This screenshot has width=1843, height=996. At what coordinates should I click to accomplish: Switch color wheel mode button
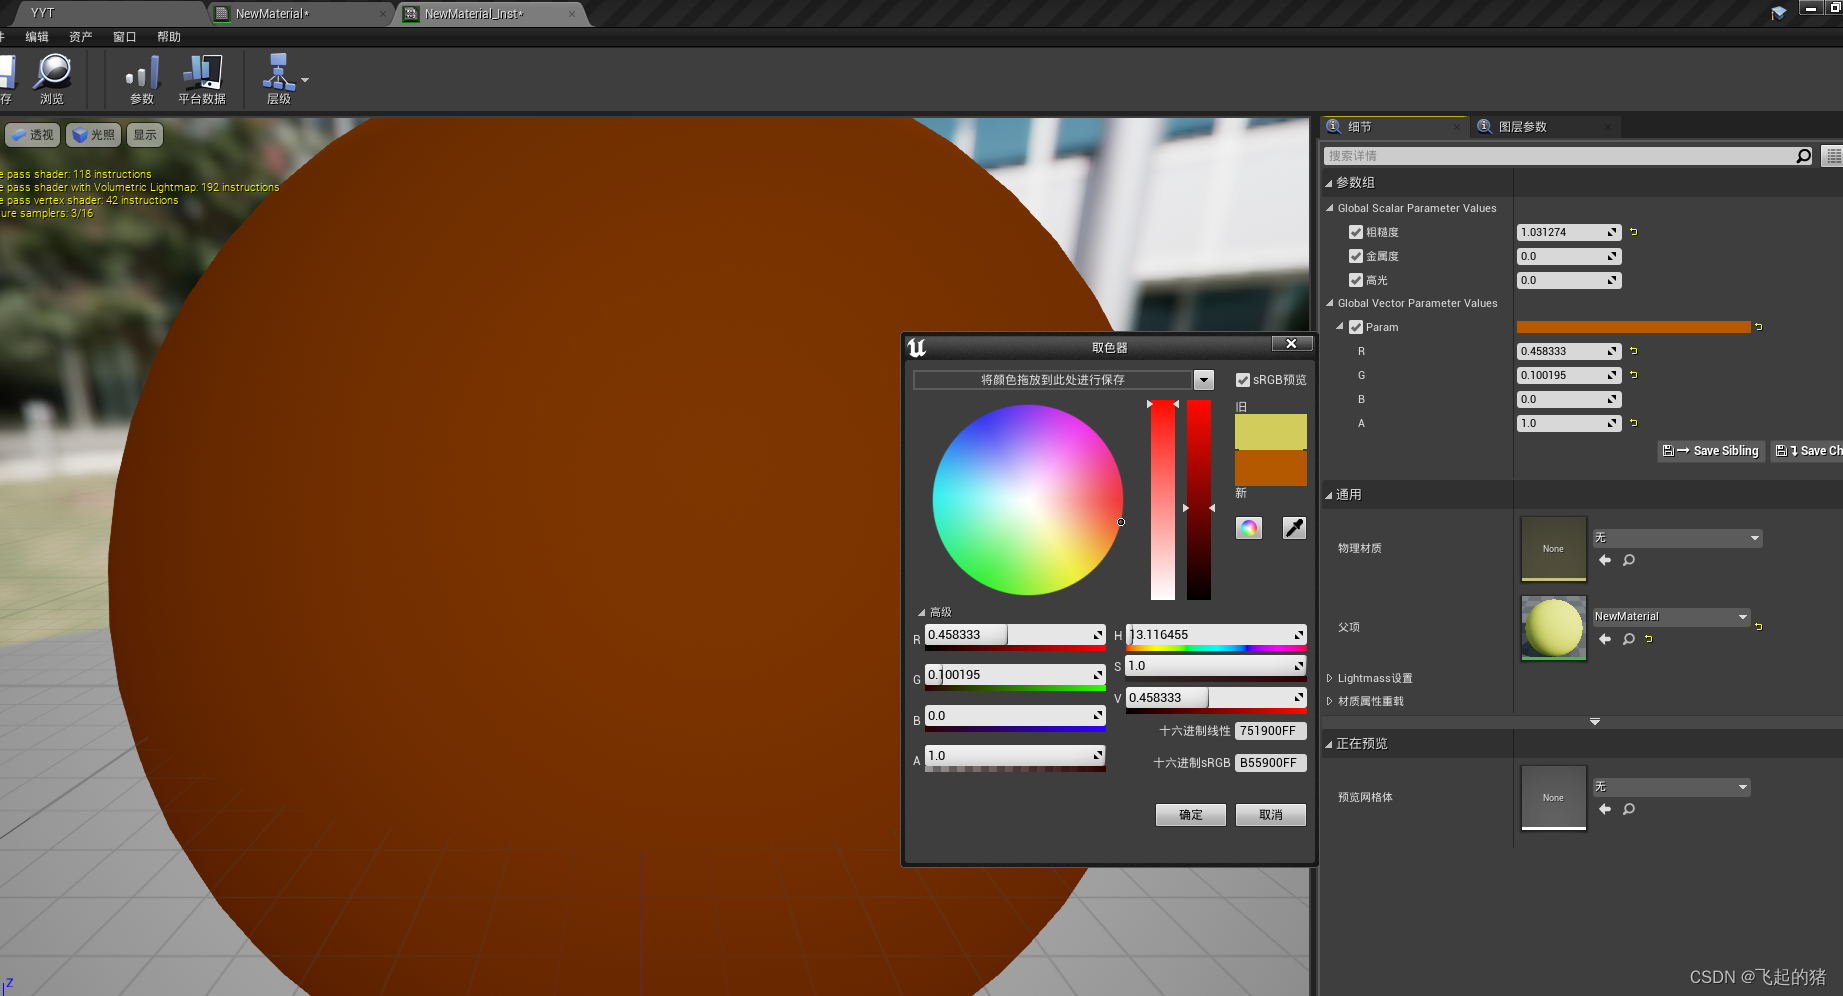tap(1249, 528)
